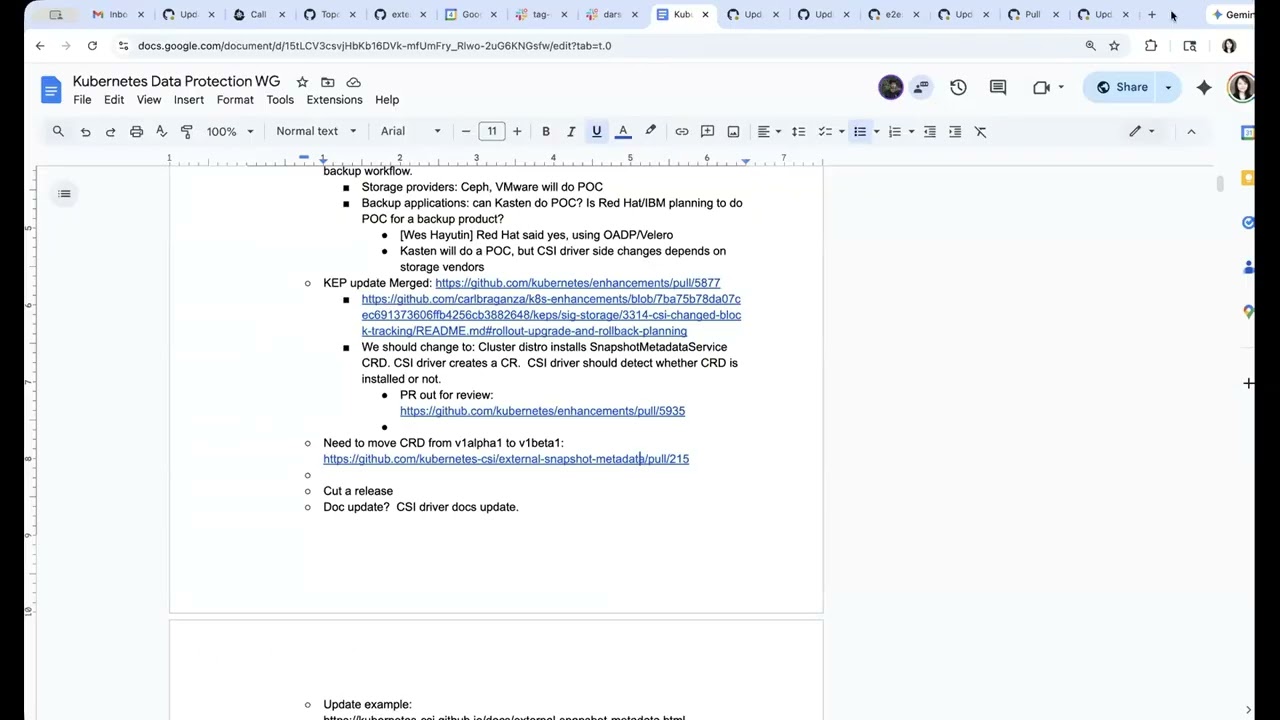The height and width of the screenshot is (720, 1280).
Task: Open the Gemini sparkle icon
Action: coord(1204,87)
